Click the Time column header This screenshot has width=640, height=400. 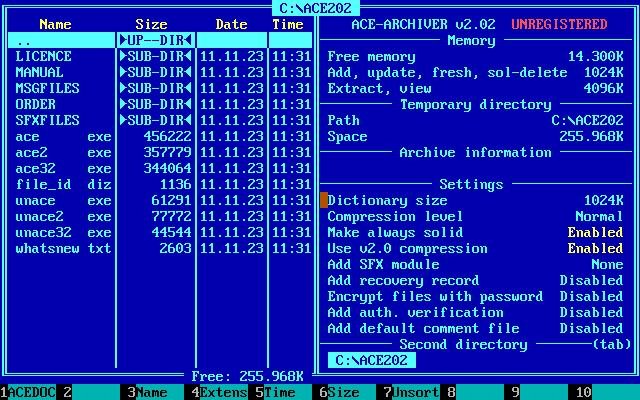(288, 24)
